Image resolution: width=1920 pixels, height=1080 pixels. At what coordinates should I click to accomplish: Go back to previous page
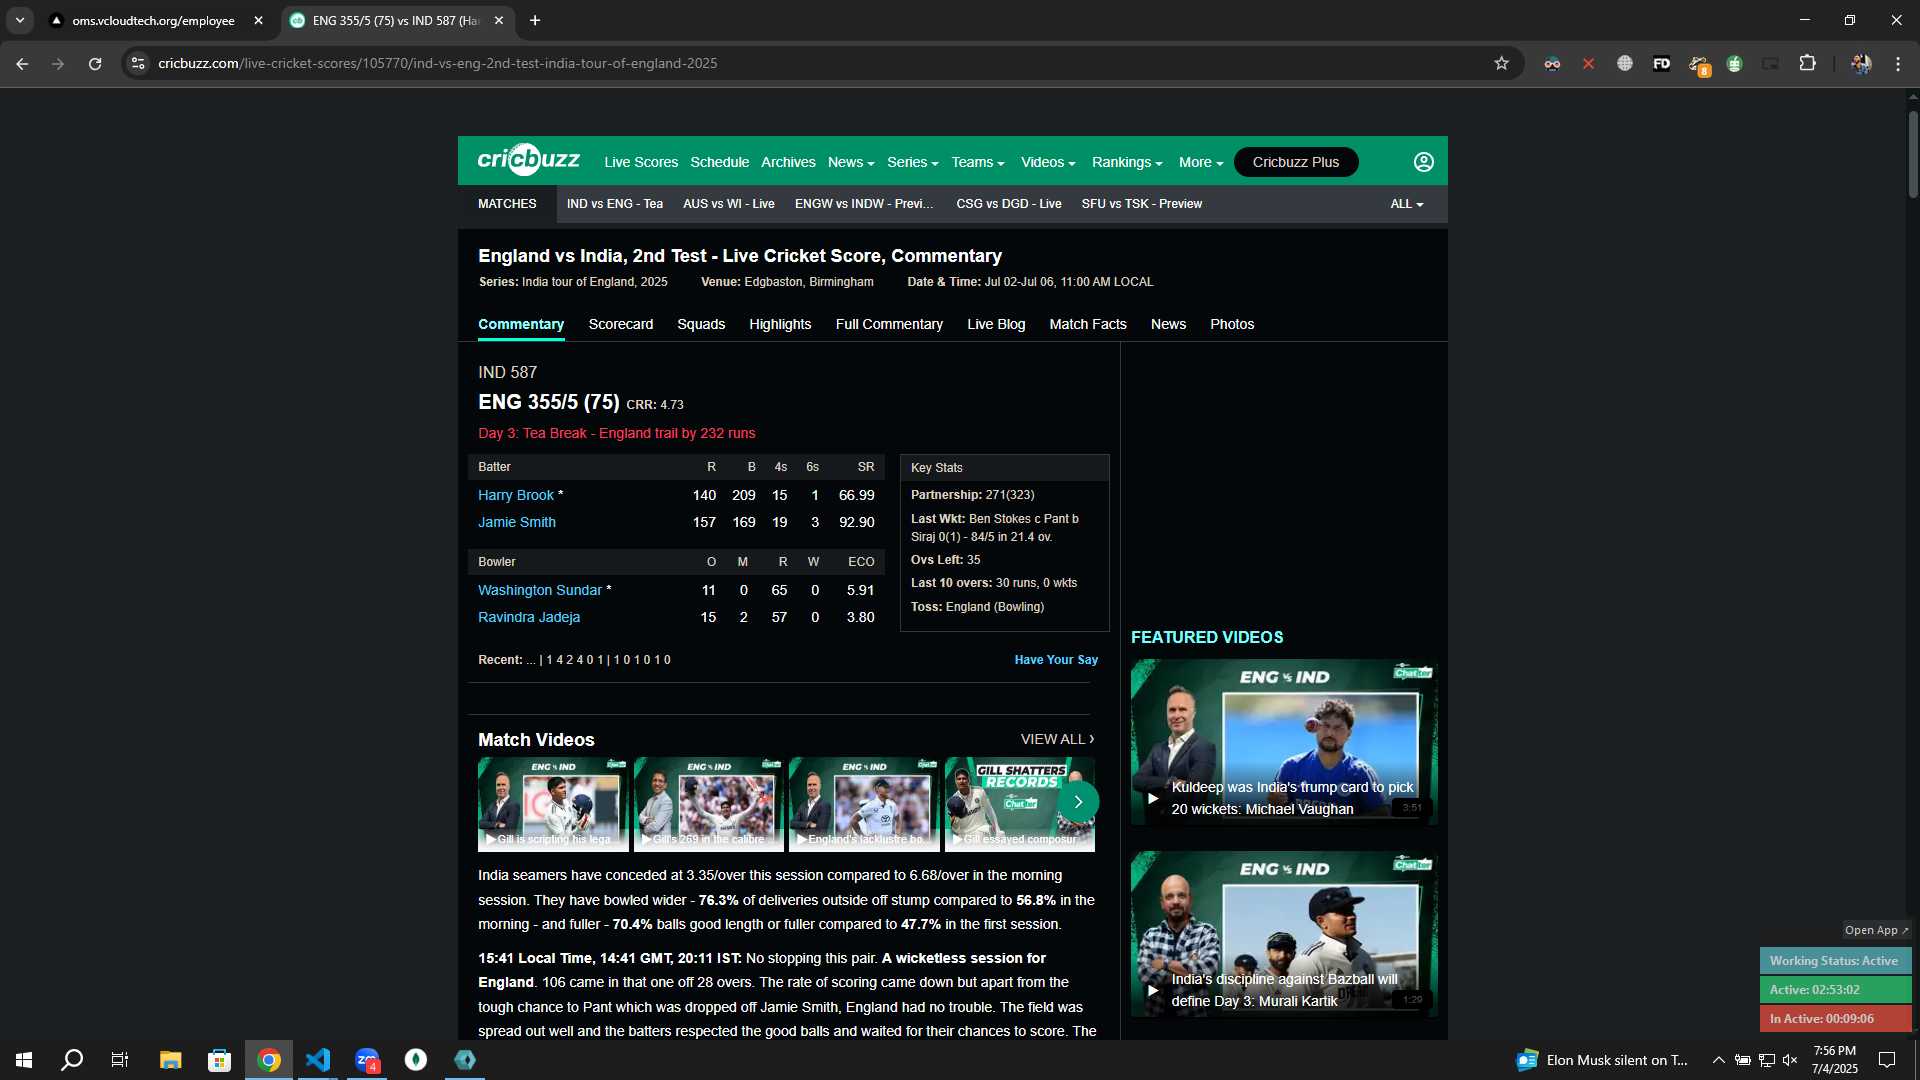point(22,63)
